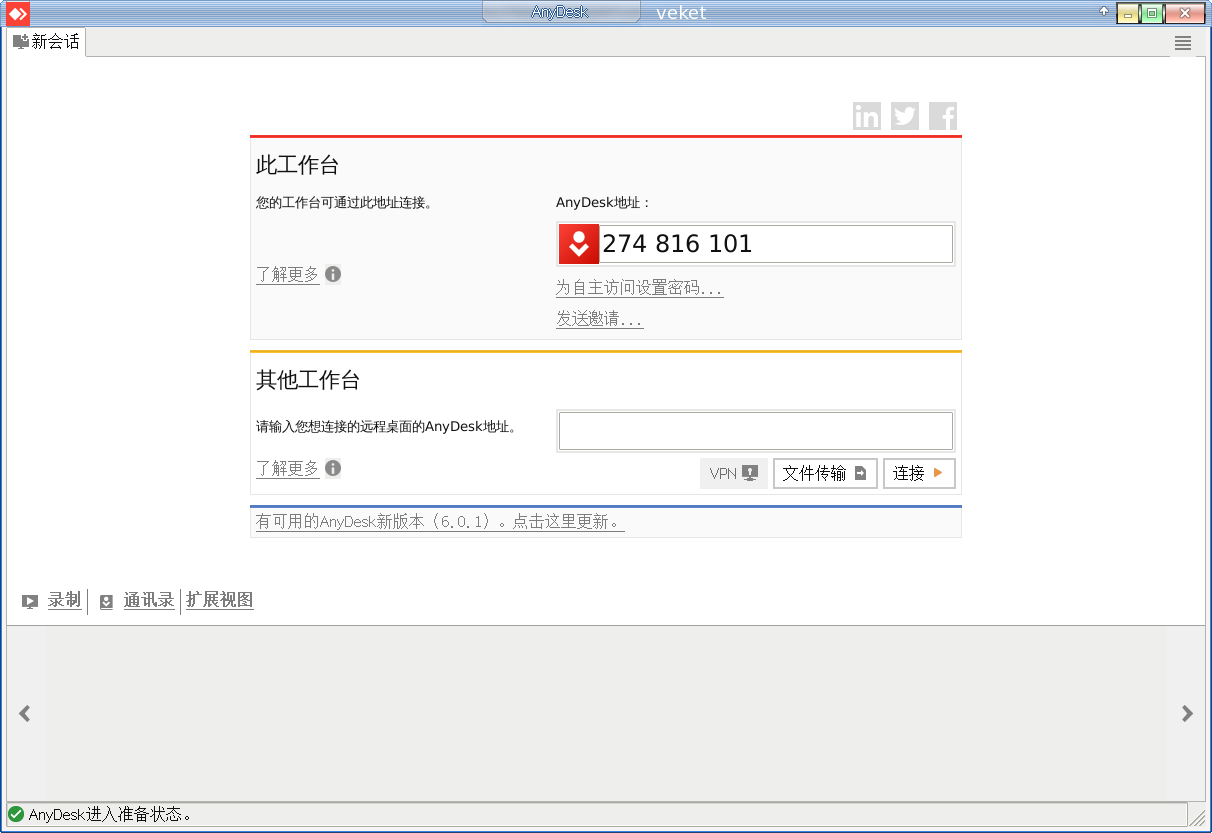
Task: Click the window resize grip icon
Action: 1197,817
